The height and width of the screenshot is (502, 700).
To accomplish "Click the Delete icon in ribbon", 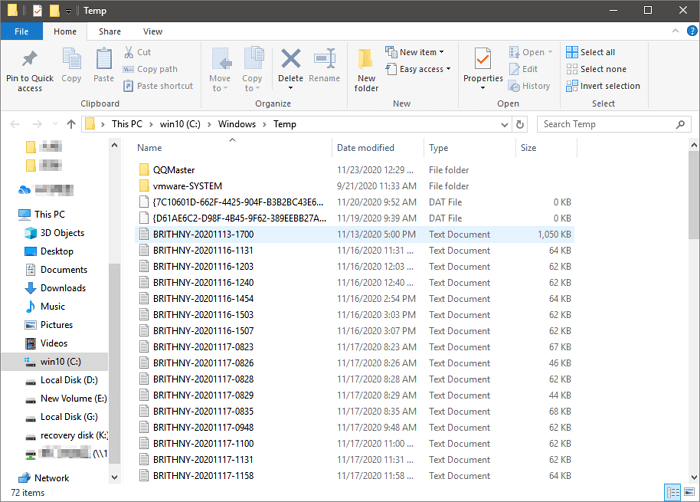I will click(290, 64).
